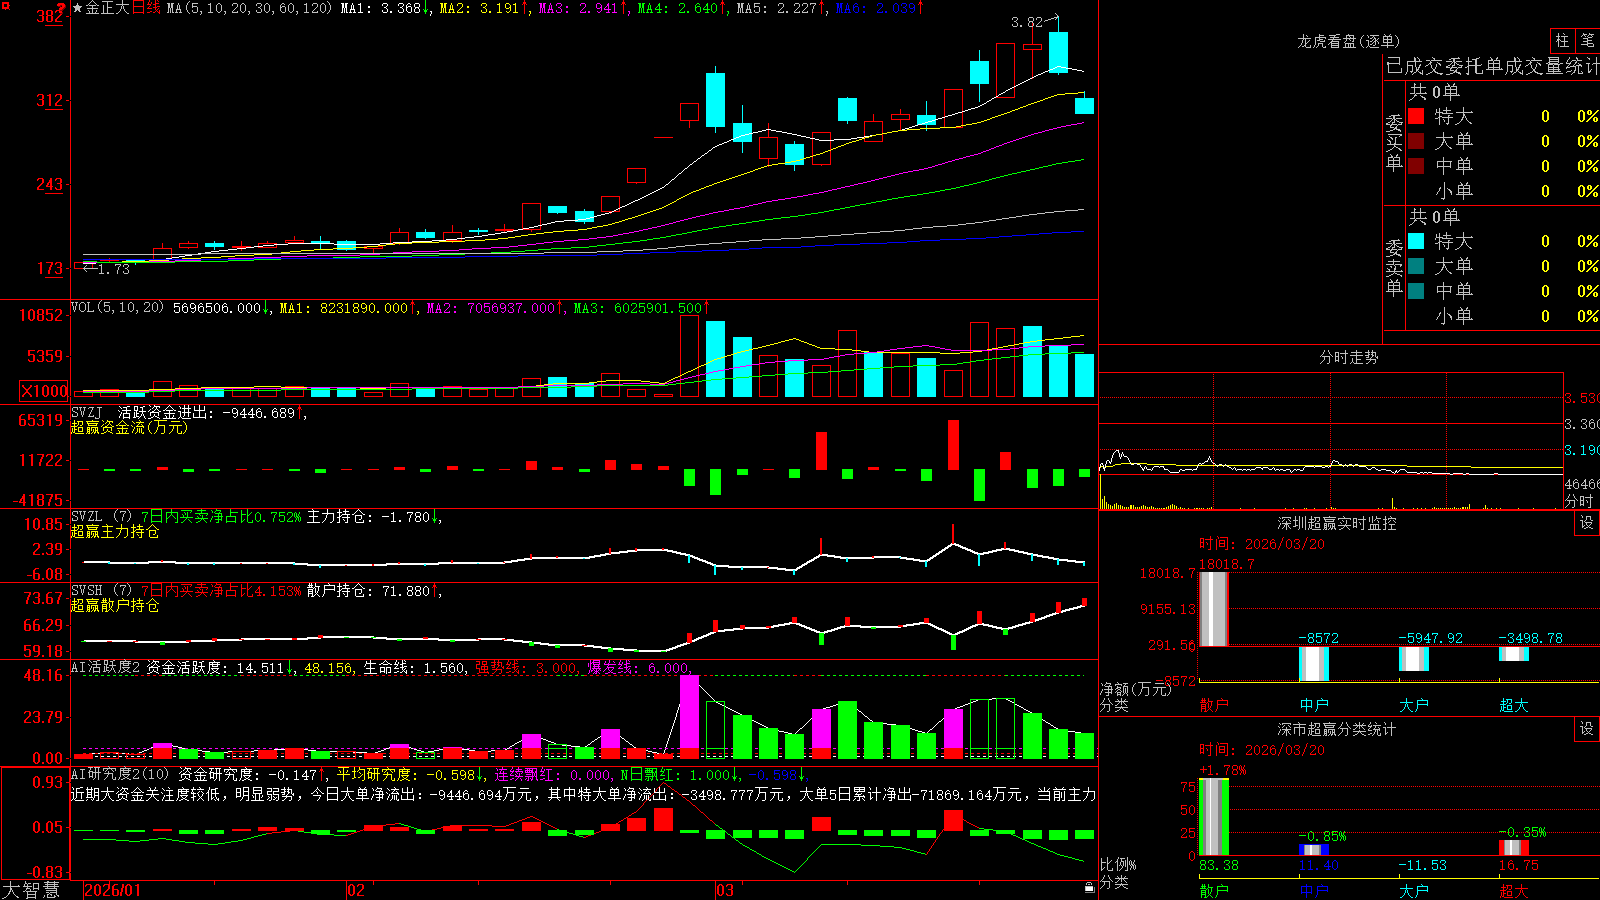The height and width of the screenshot is (900, 1600).
Task: Click the lock icon at chart bottom right
Action: 1090,888
